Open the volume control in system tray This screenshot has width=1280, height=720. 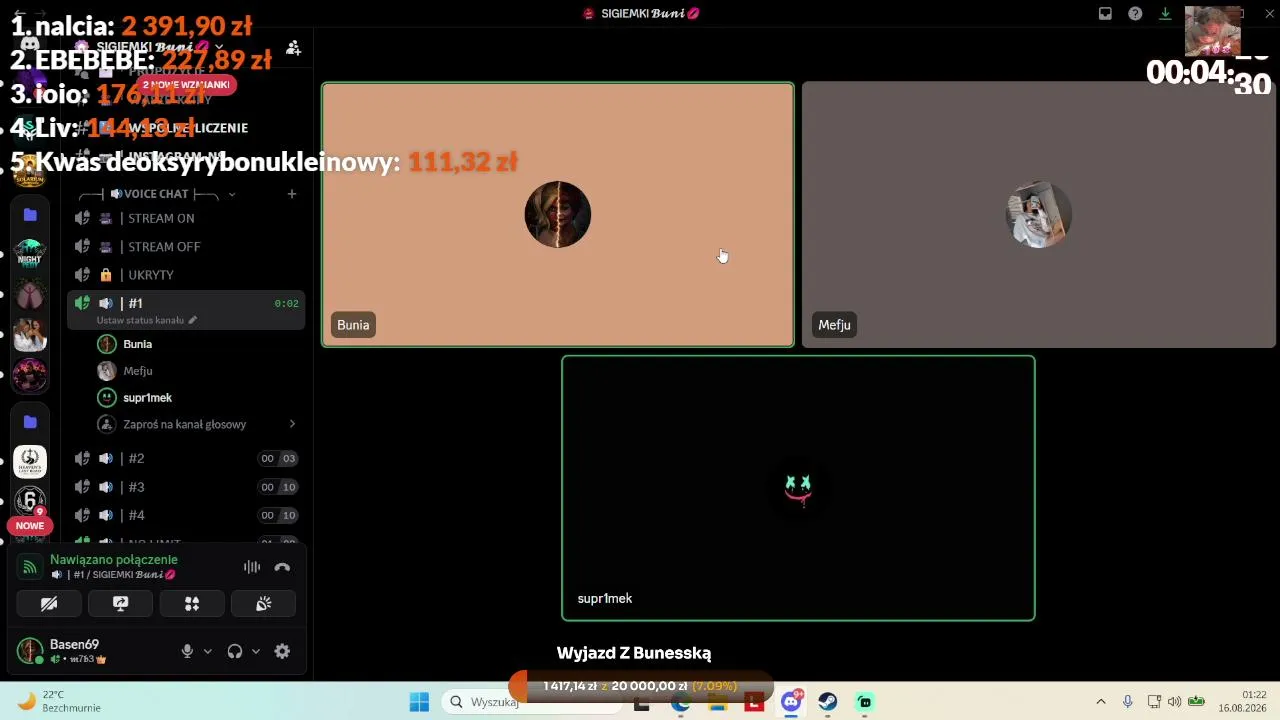pyautogui.click(x=1174, y=702)
